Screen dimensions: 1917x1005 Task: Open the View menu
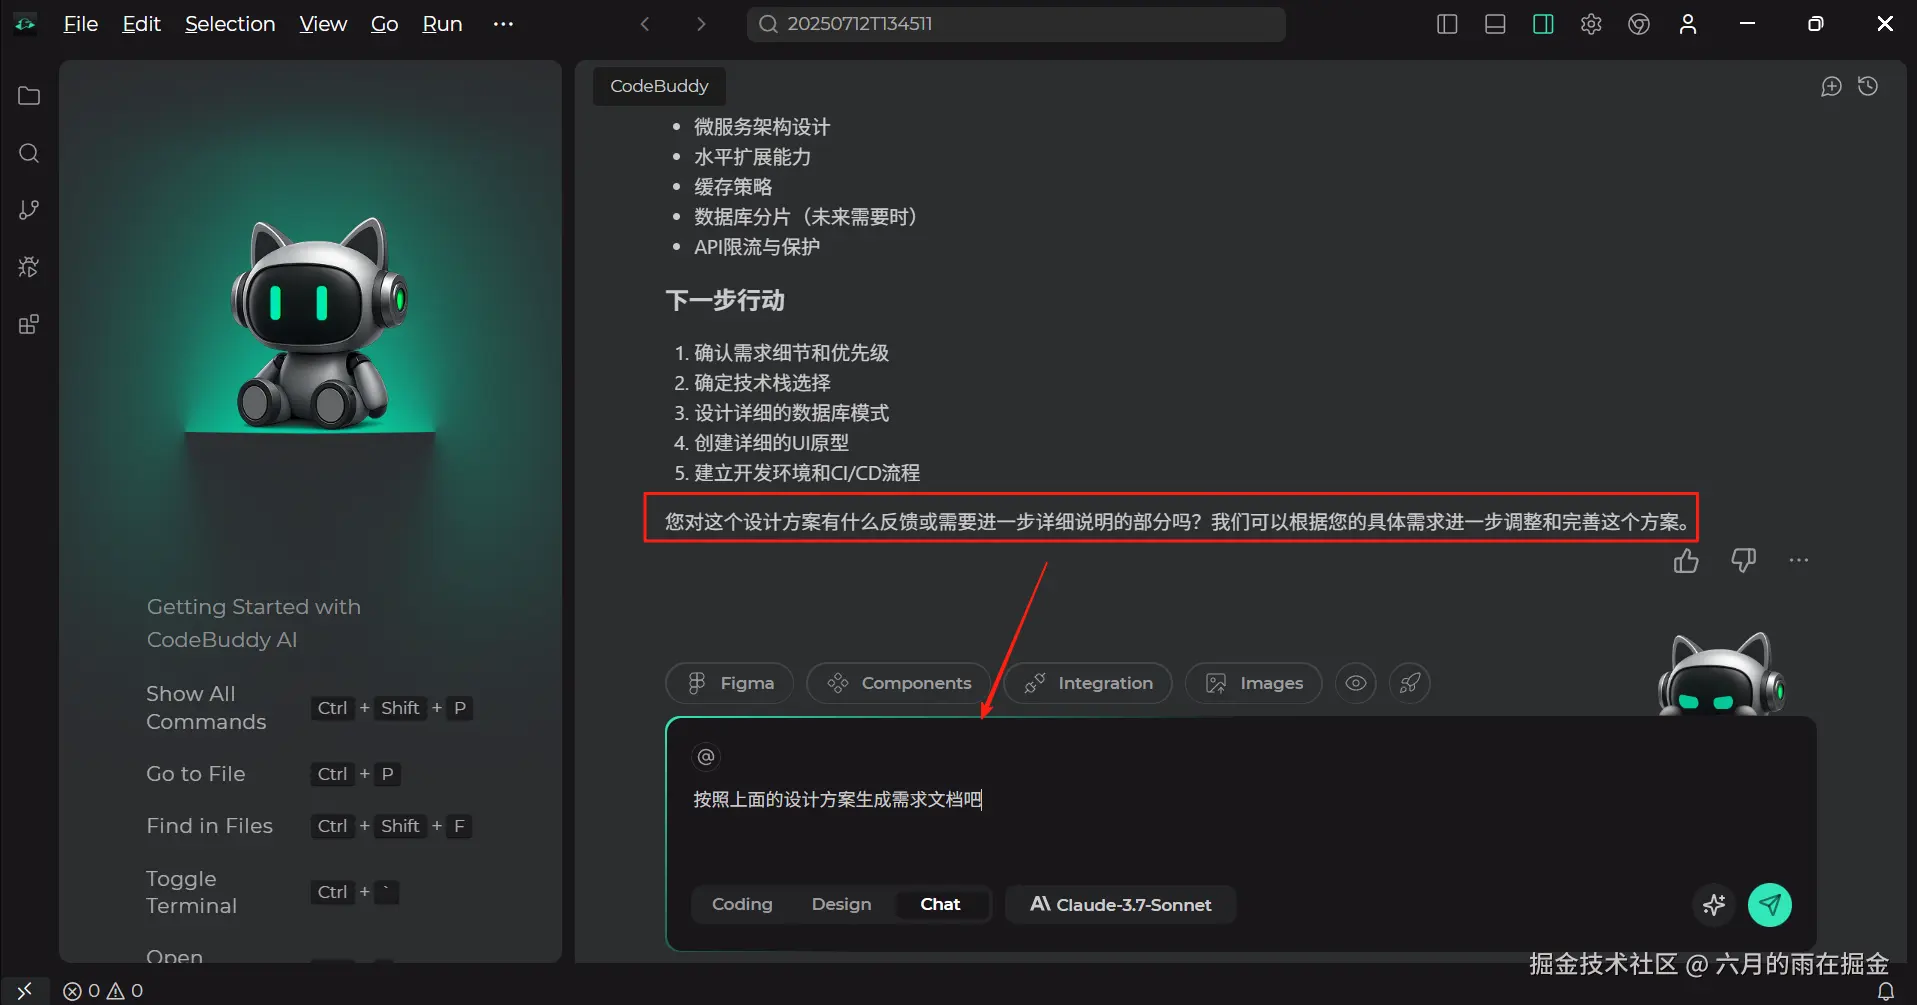(323, 24)
